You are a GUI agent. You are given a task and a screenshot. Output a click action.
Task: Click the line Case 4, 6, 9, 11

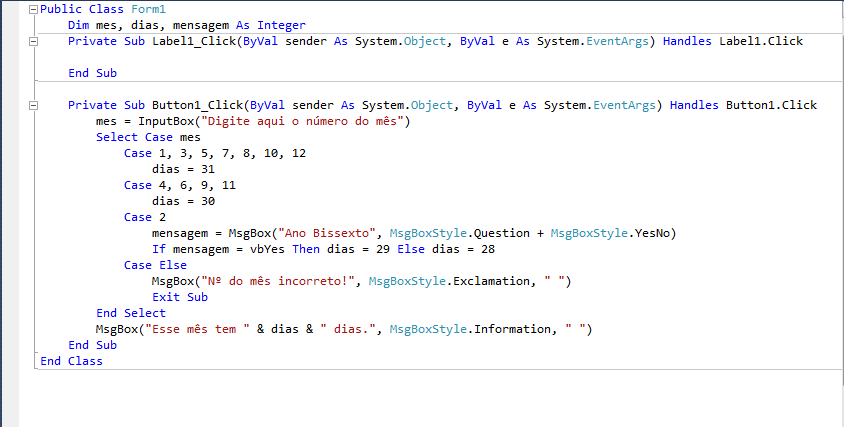(x=180, y=185)
